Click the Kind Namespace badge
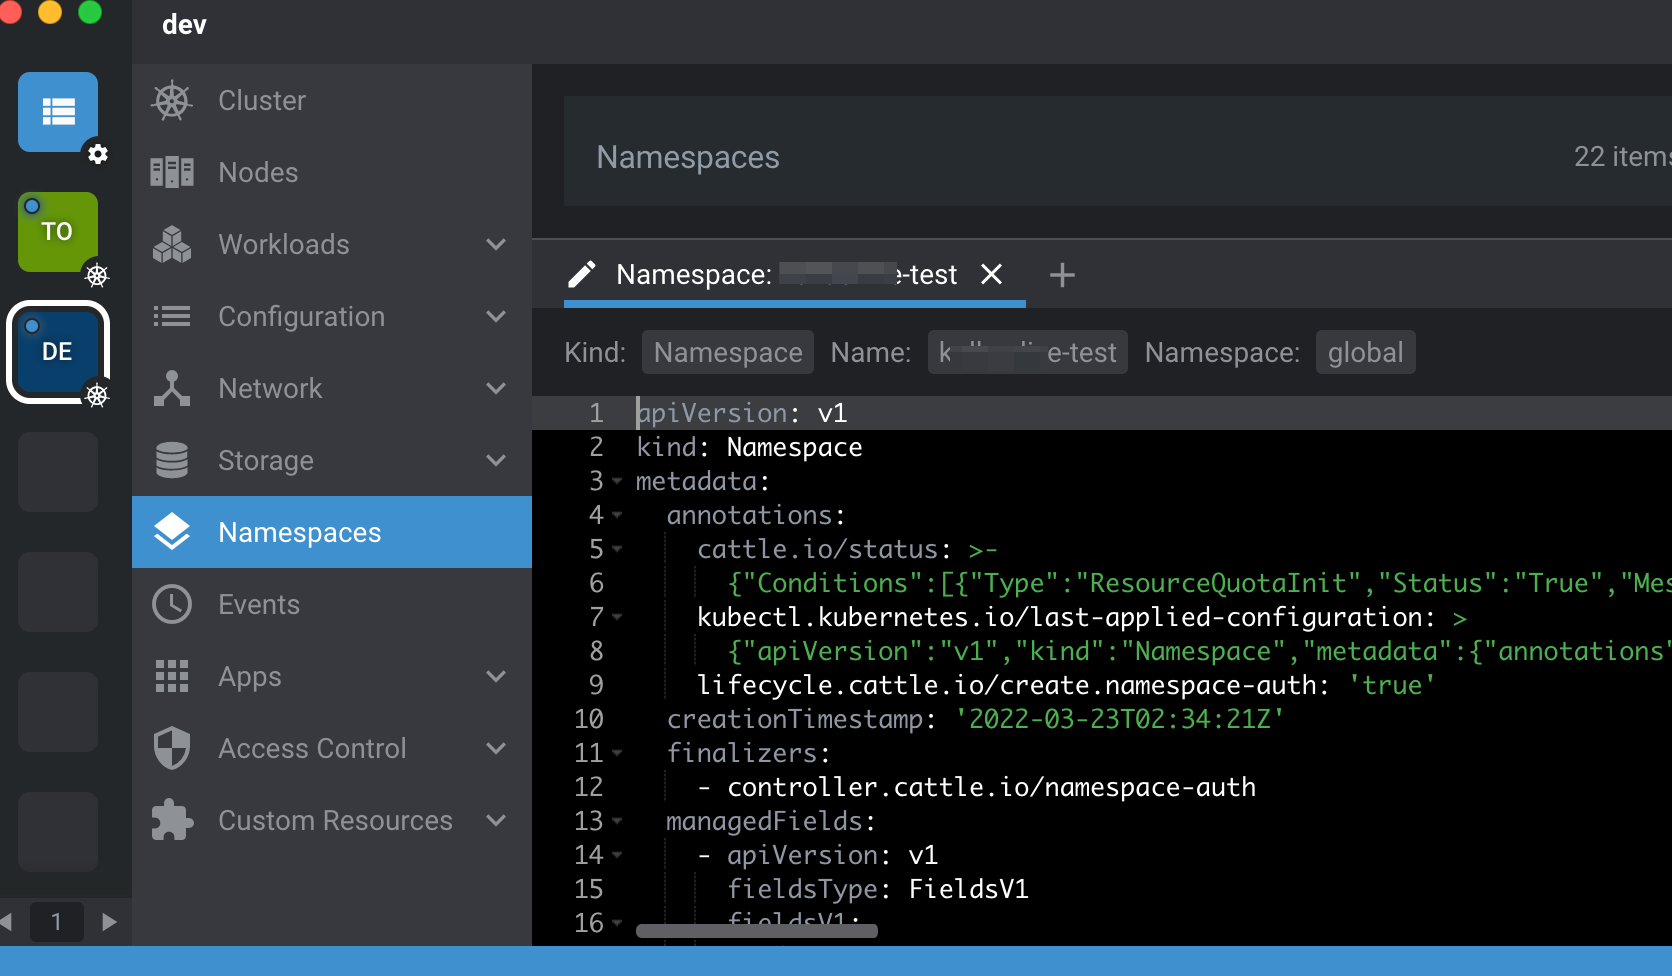1672x976 pixels. (728, 352)
